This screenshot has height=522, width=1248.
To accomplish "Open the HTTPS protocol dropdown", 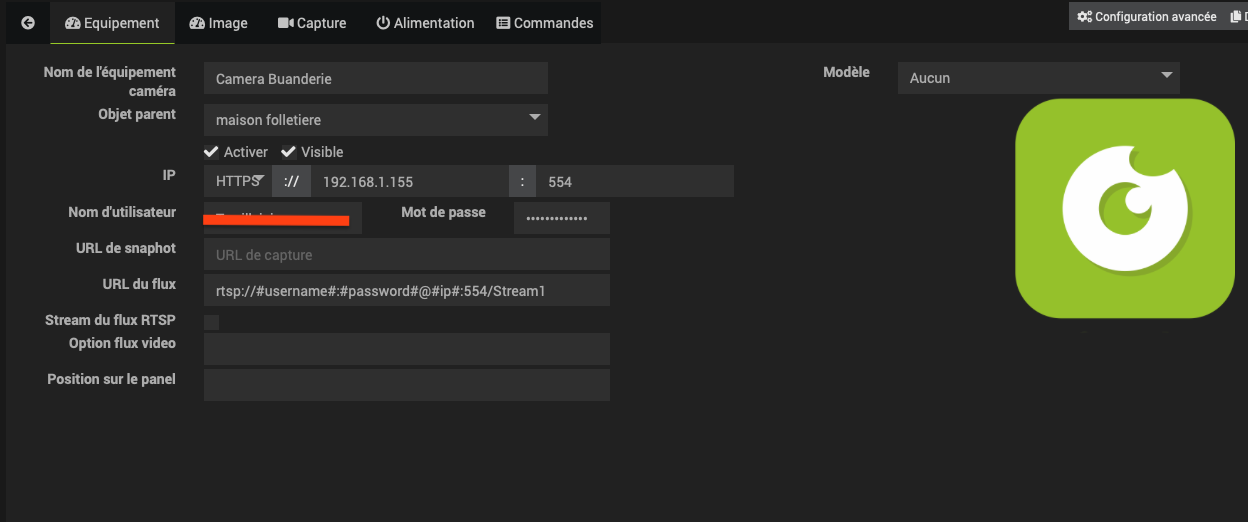I will 238,182.
